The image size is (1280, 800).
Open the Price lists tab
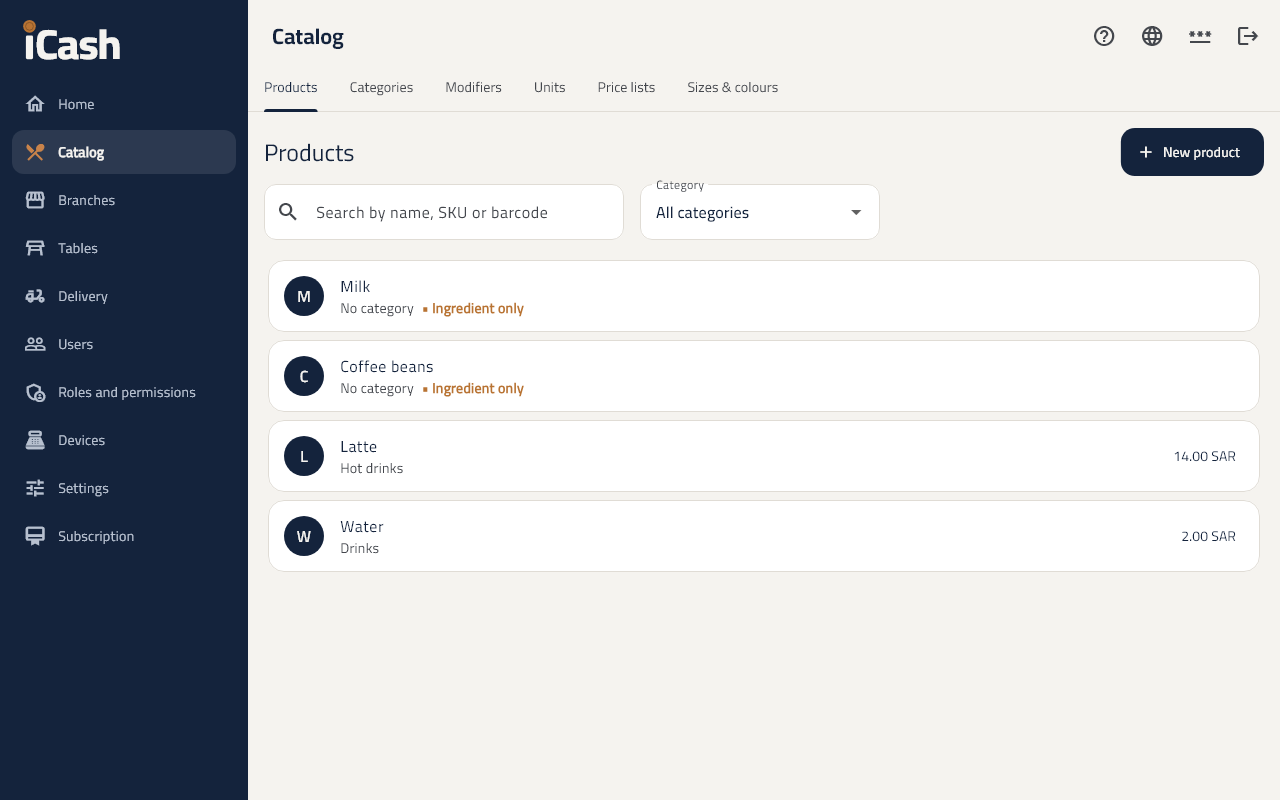(x=626, y=88)
